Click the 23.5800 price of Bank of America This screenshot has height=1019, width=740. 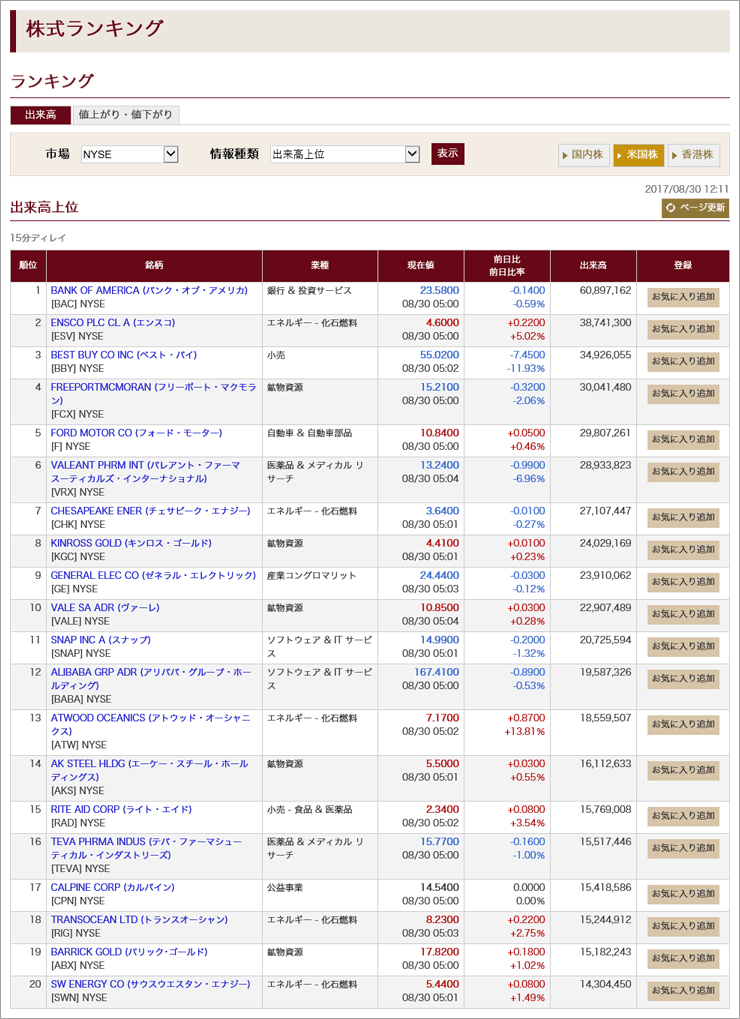pos(439,290)
